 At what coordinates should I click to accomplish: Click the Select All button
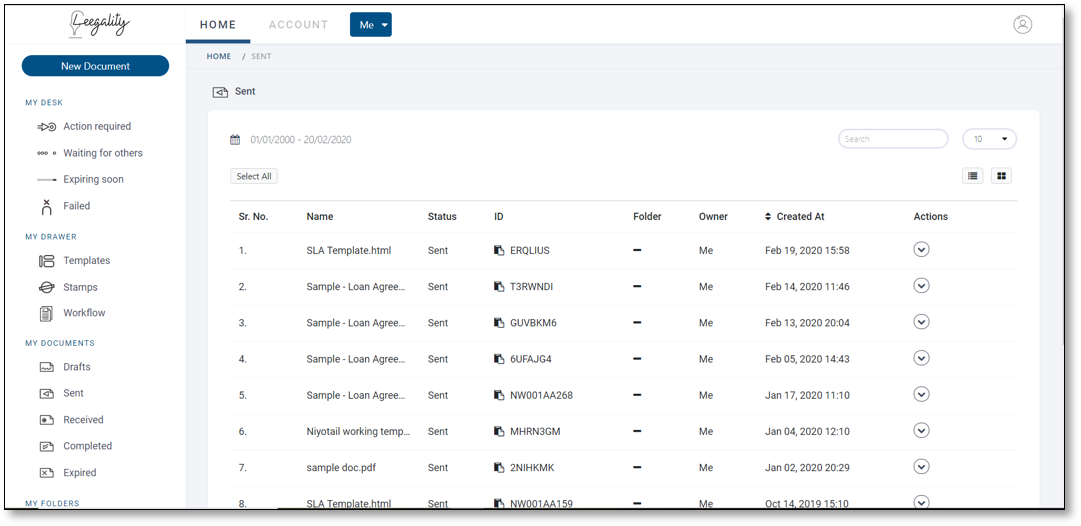point(254,176)
